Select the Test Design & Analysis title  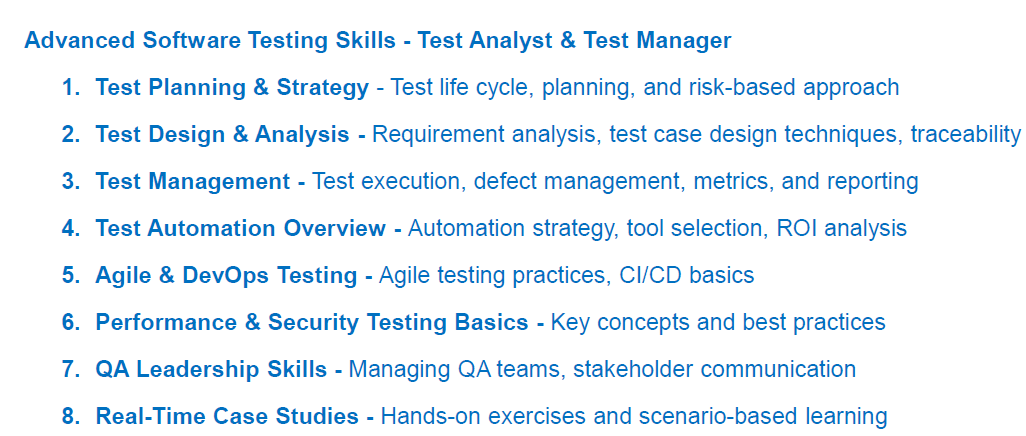[222, 135]
